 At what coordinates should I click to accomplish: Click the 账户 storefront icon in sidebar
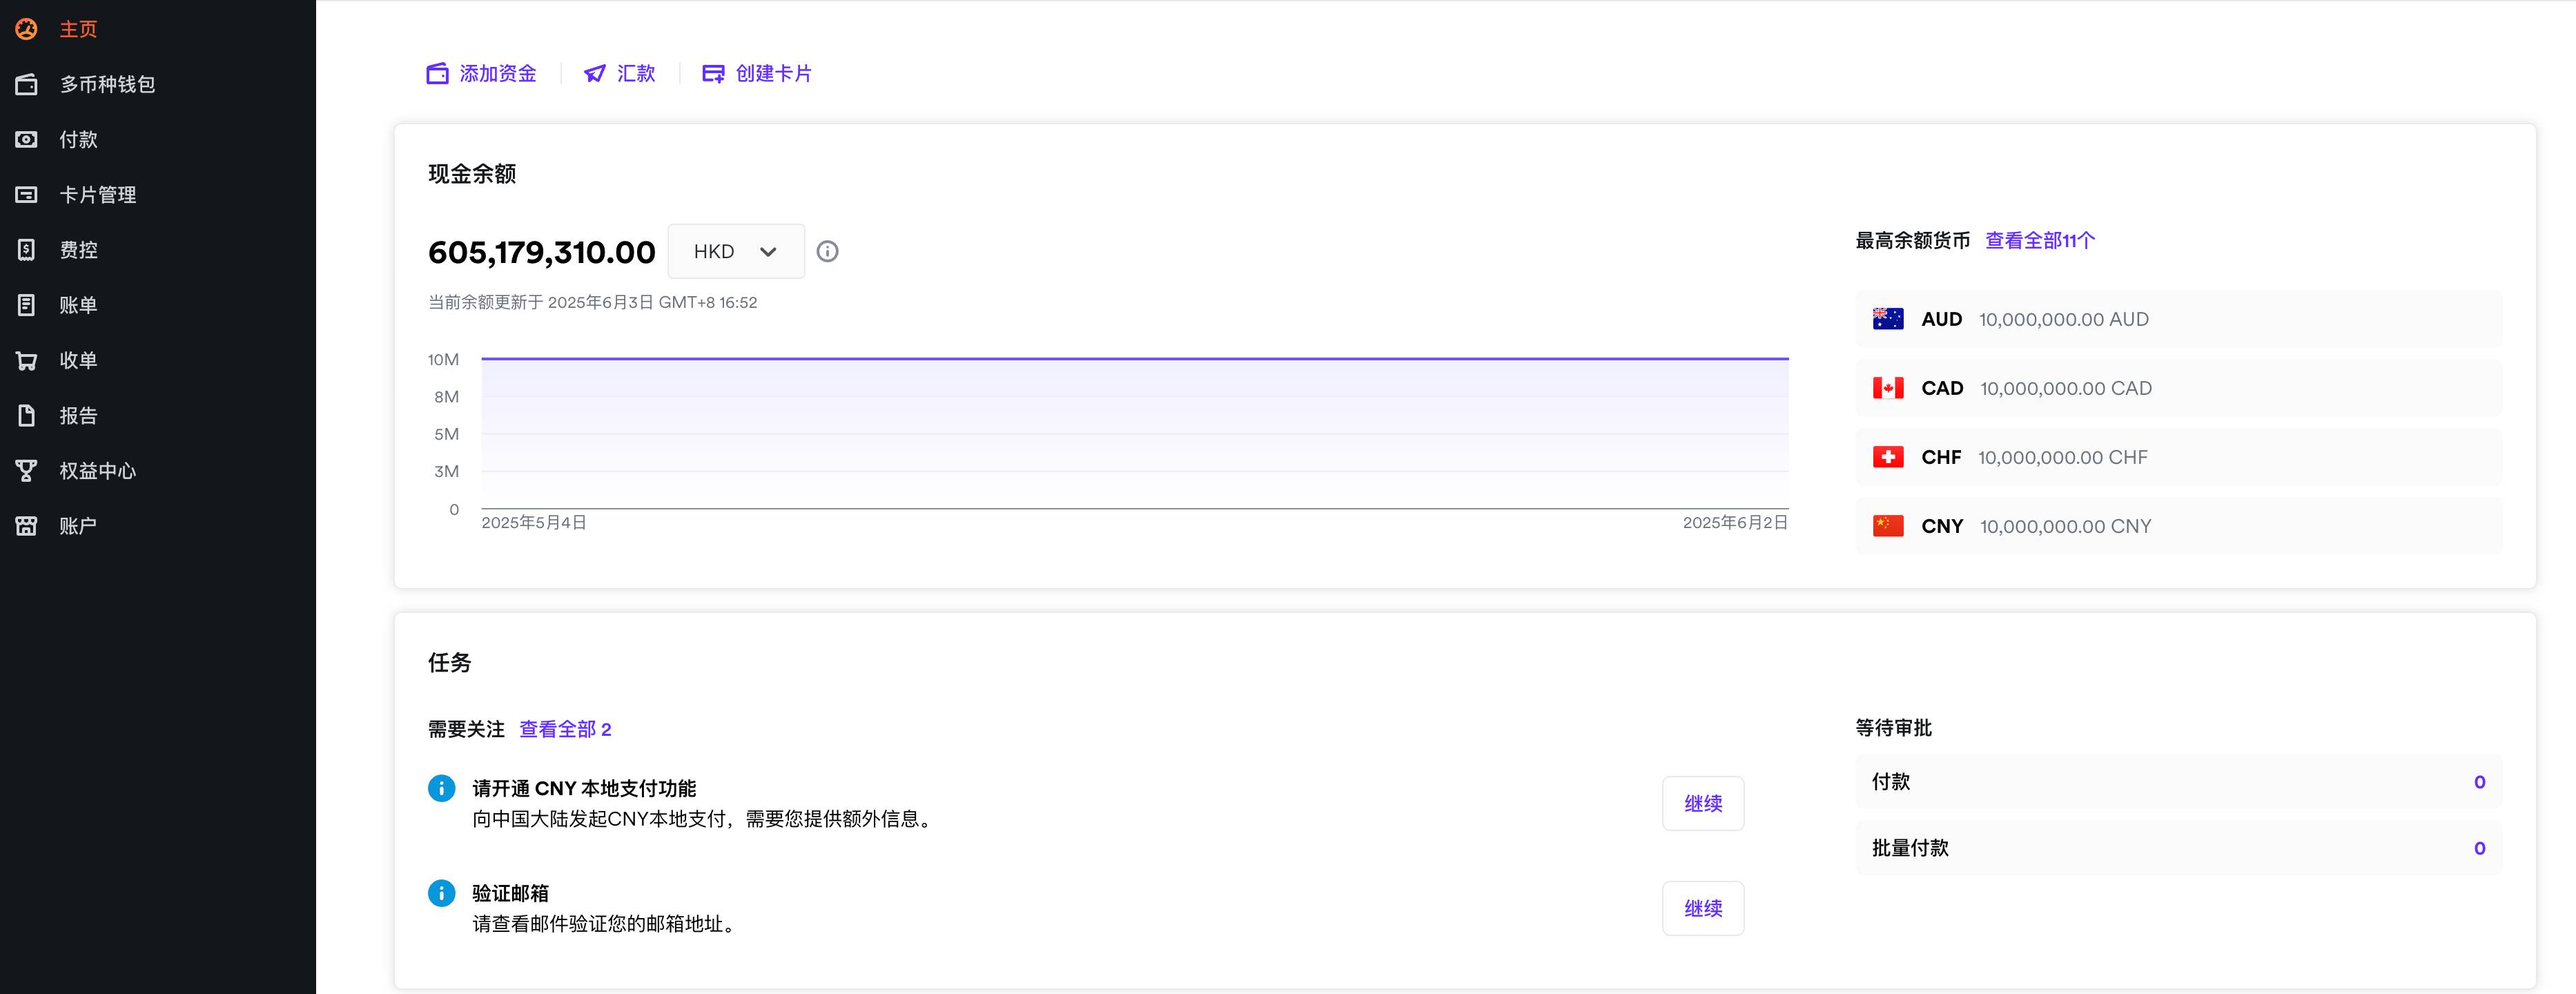coord(27,526)
